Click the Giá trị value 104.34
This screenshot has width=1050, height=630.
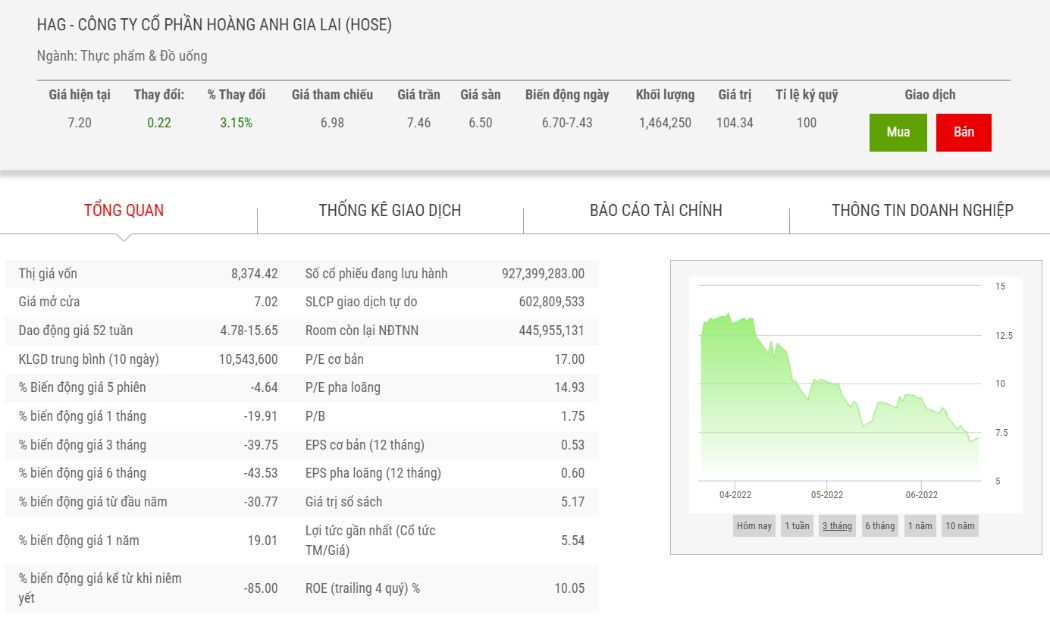[735, 123]
